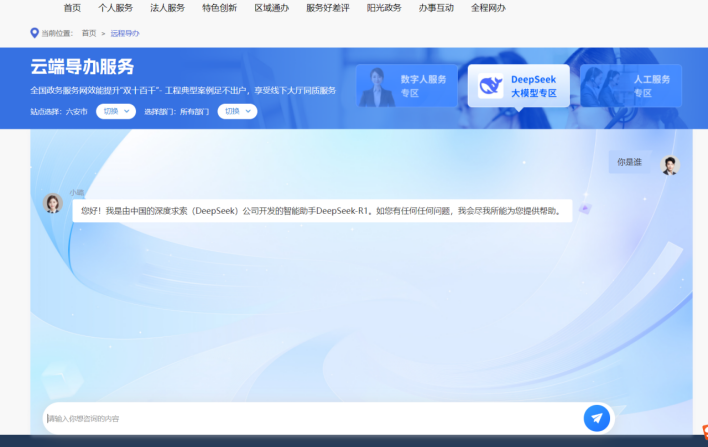
Task: Click the orange icon at bottom right edge
Action: 705,432
